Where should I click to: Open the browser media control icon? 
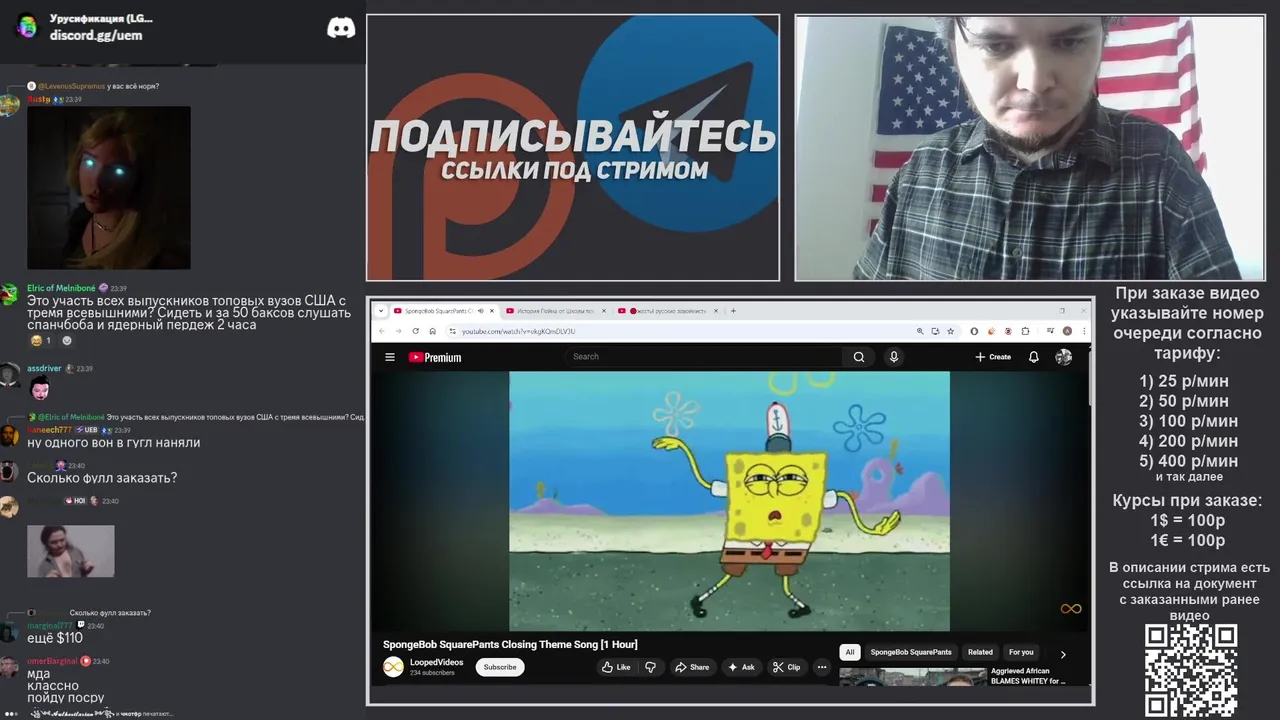click(x=1051, y=331)
